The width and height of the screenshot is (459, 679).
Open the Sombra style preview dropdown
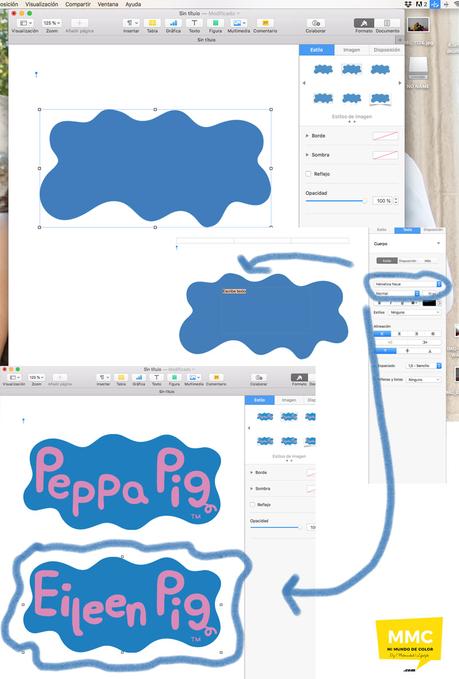[x=385, y=155]
